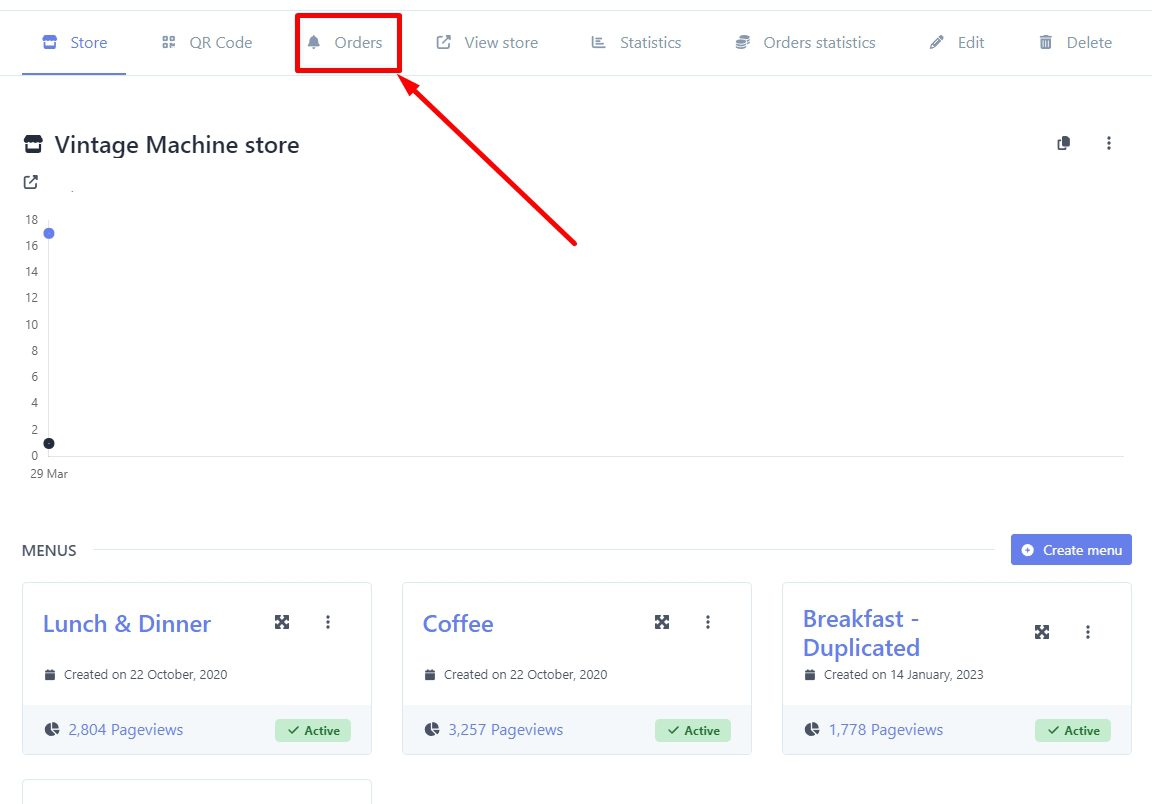
Task: Open Breakfast - Duplicated card options menu
Action: pyautogui.click(x=1088, y=632)
